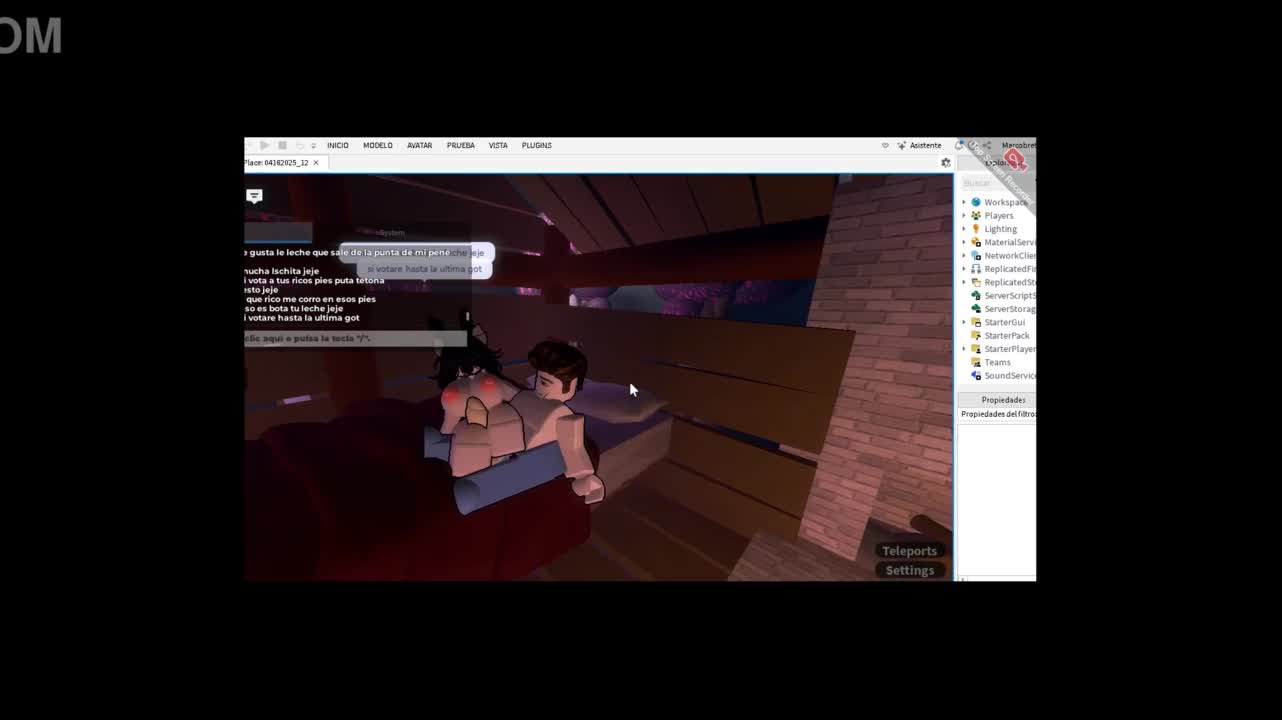Screen dimensions: 1282x720
Task: Select the Workspace globe icon
Action: click(x=976, y=202)
